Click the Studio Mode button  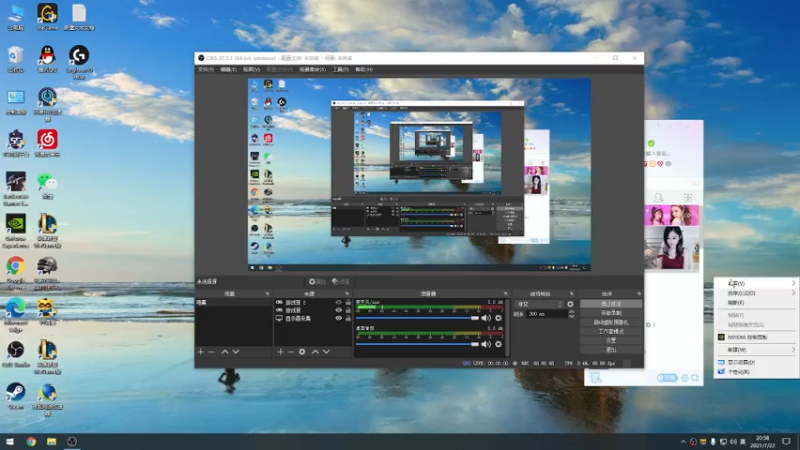(611, 331)
